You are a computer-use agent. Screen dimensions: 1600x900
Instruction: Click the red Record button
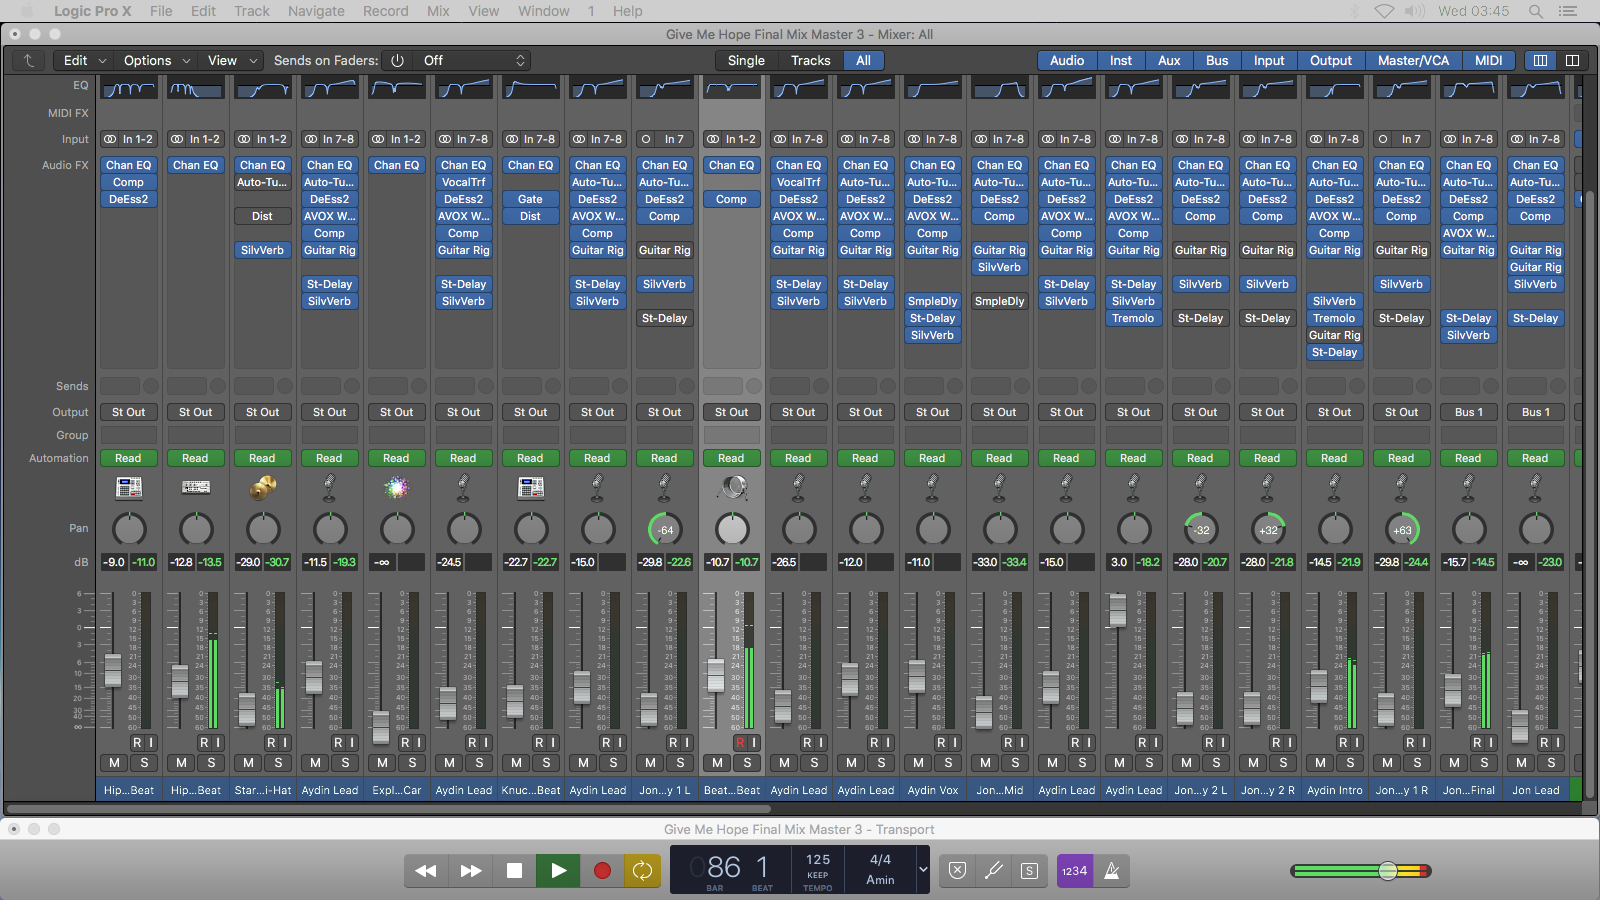(x=602, y=870)
